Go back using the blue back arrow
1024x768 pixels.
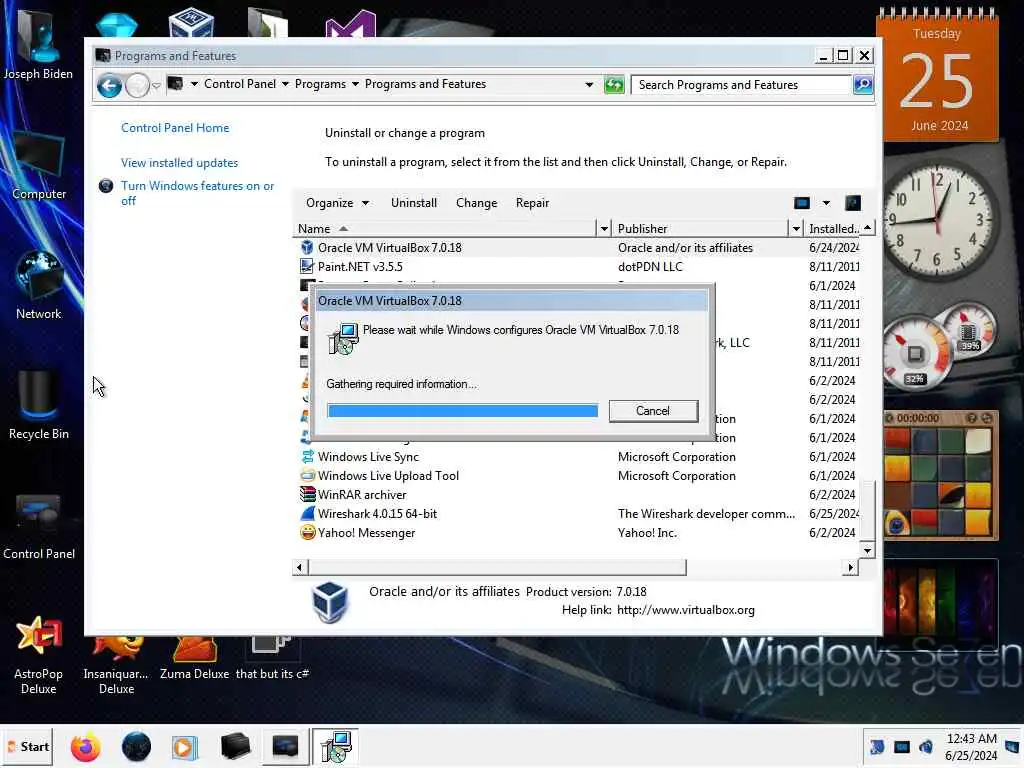point(109,85)
